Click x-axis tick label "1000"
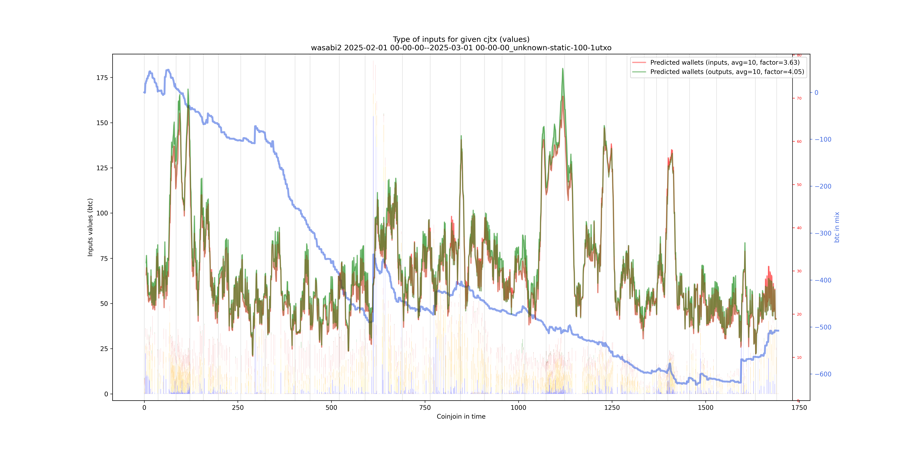Screen dimensions: 900x450 (518, 407)
